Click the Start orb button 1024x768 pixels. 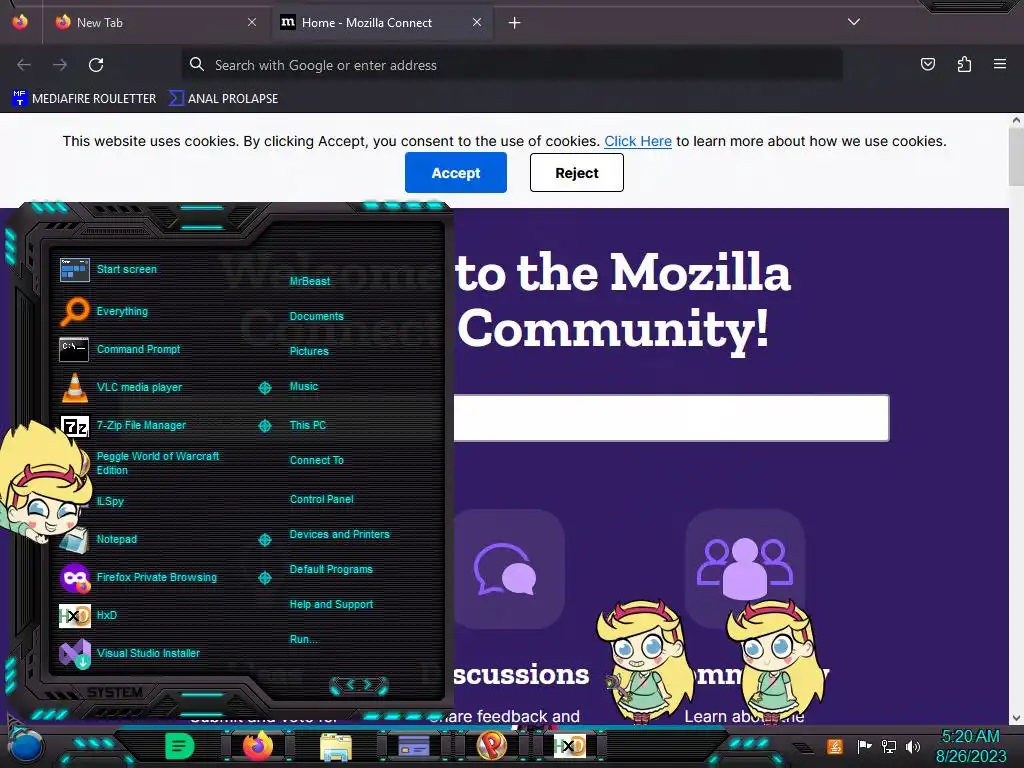(26, 746)
